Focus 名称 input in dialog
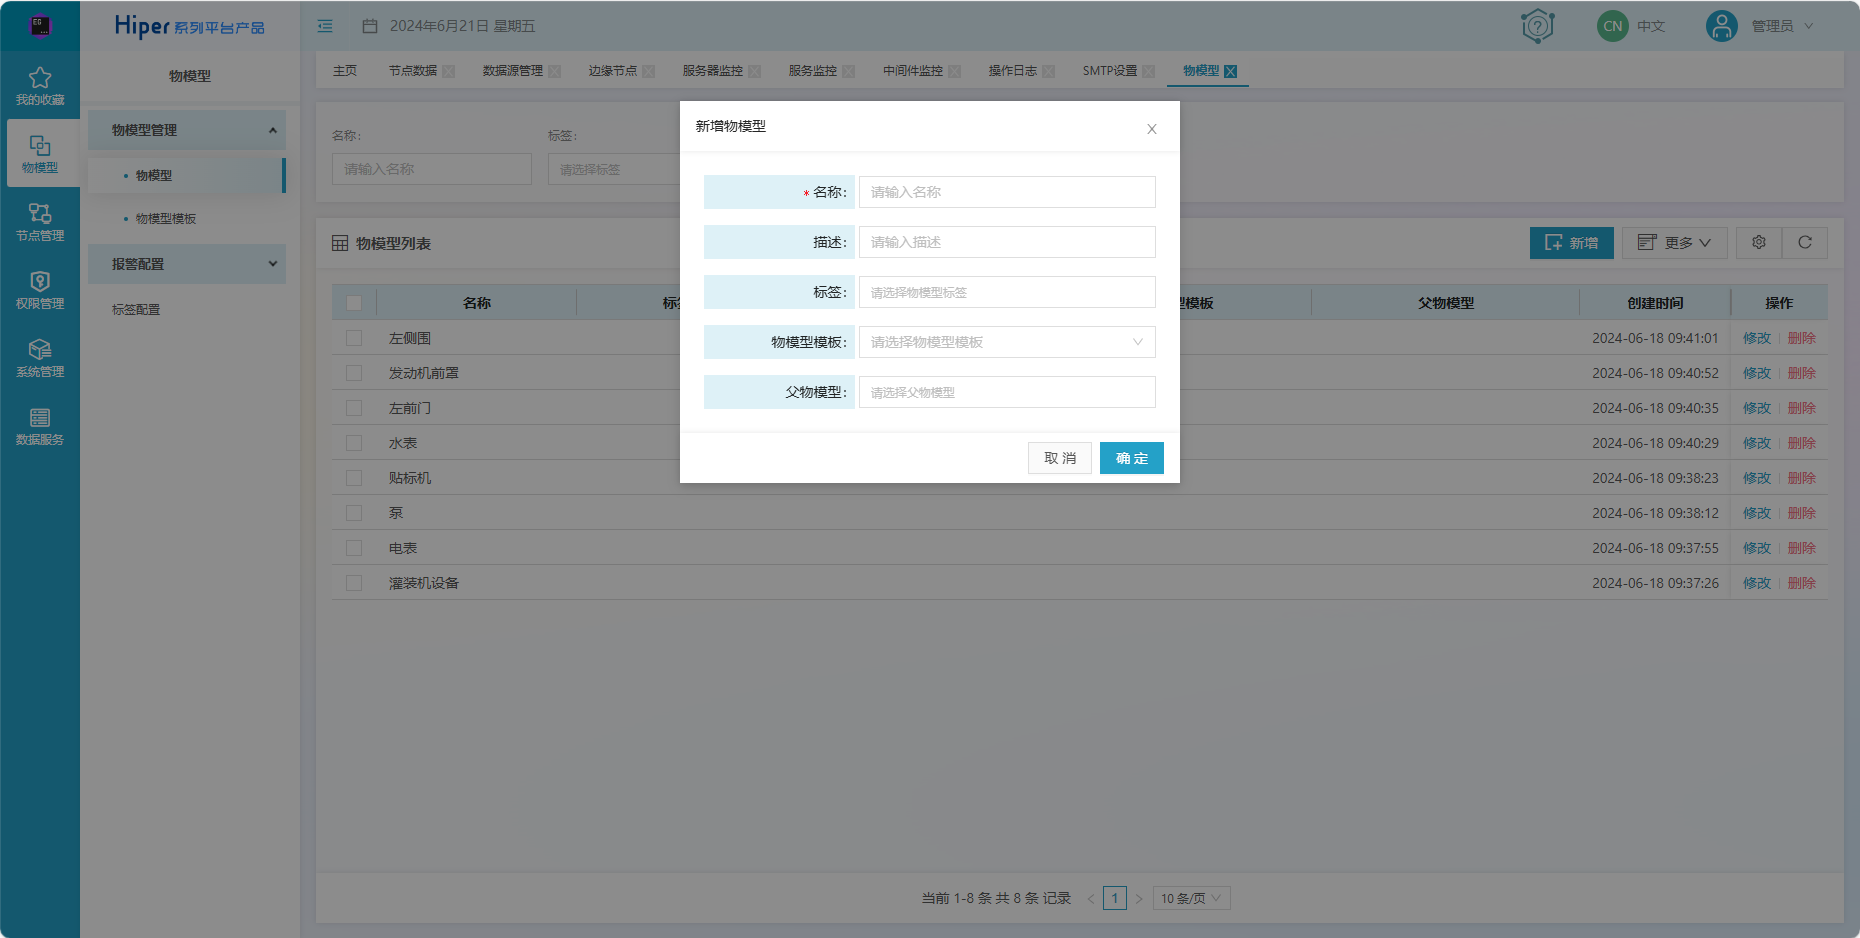 (1007, 192)
